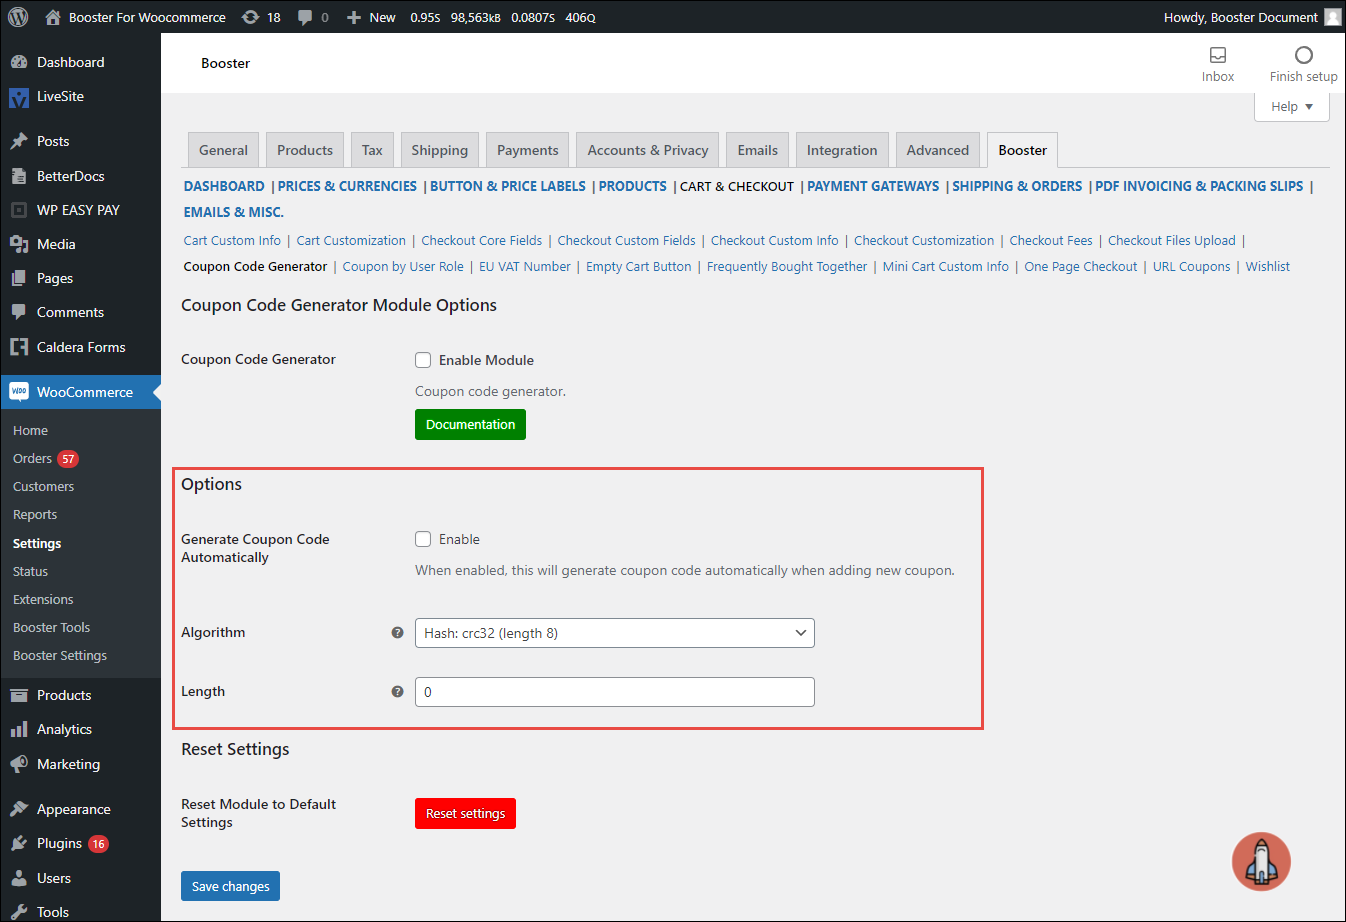This screenshot has width=1346, height=922.
Task: Open PDF INVOICING & PACKING SLIPS link
Action: [1199, 186]
